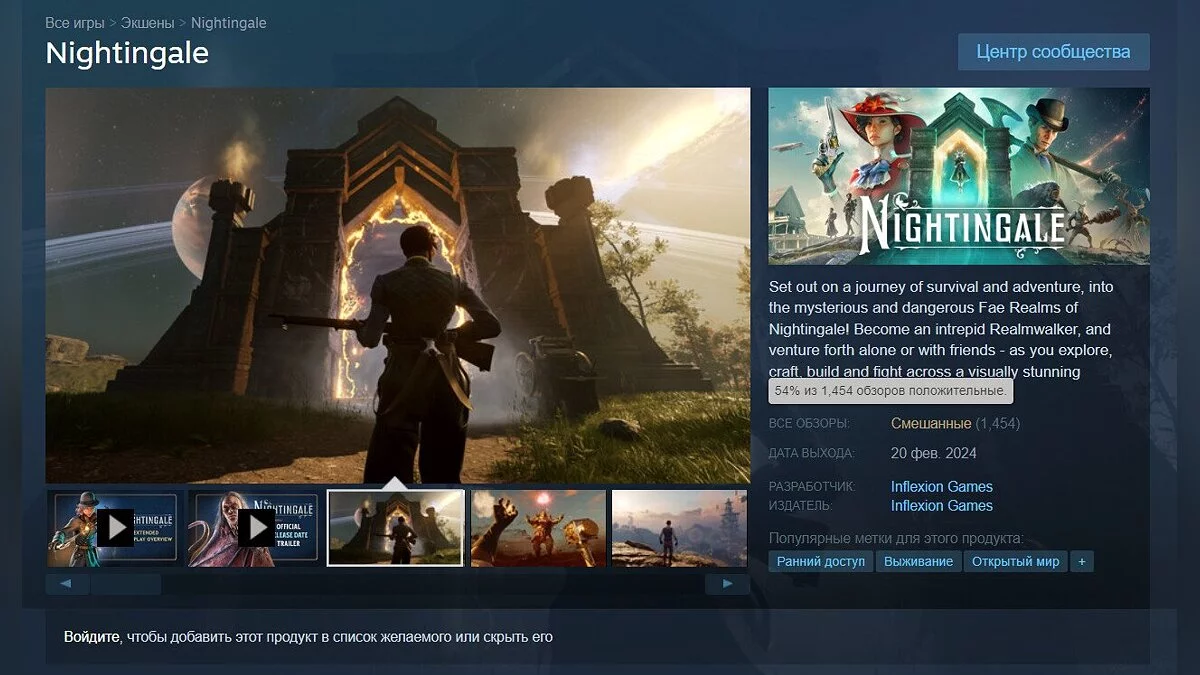
Task: Click the 54% positive reviews tooltip
Action: coord(890,390)
